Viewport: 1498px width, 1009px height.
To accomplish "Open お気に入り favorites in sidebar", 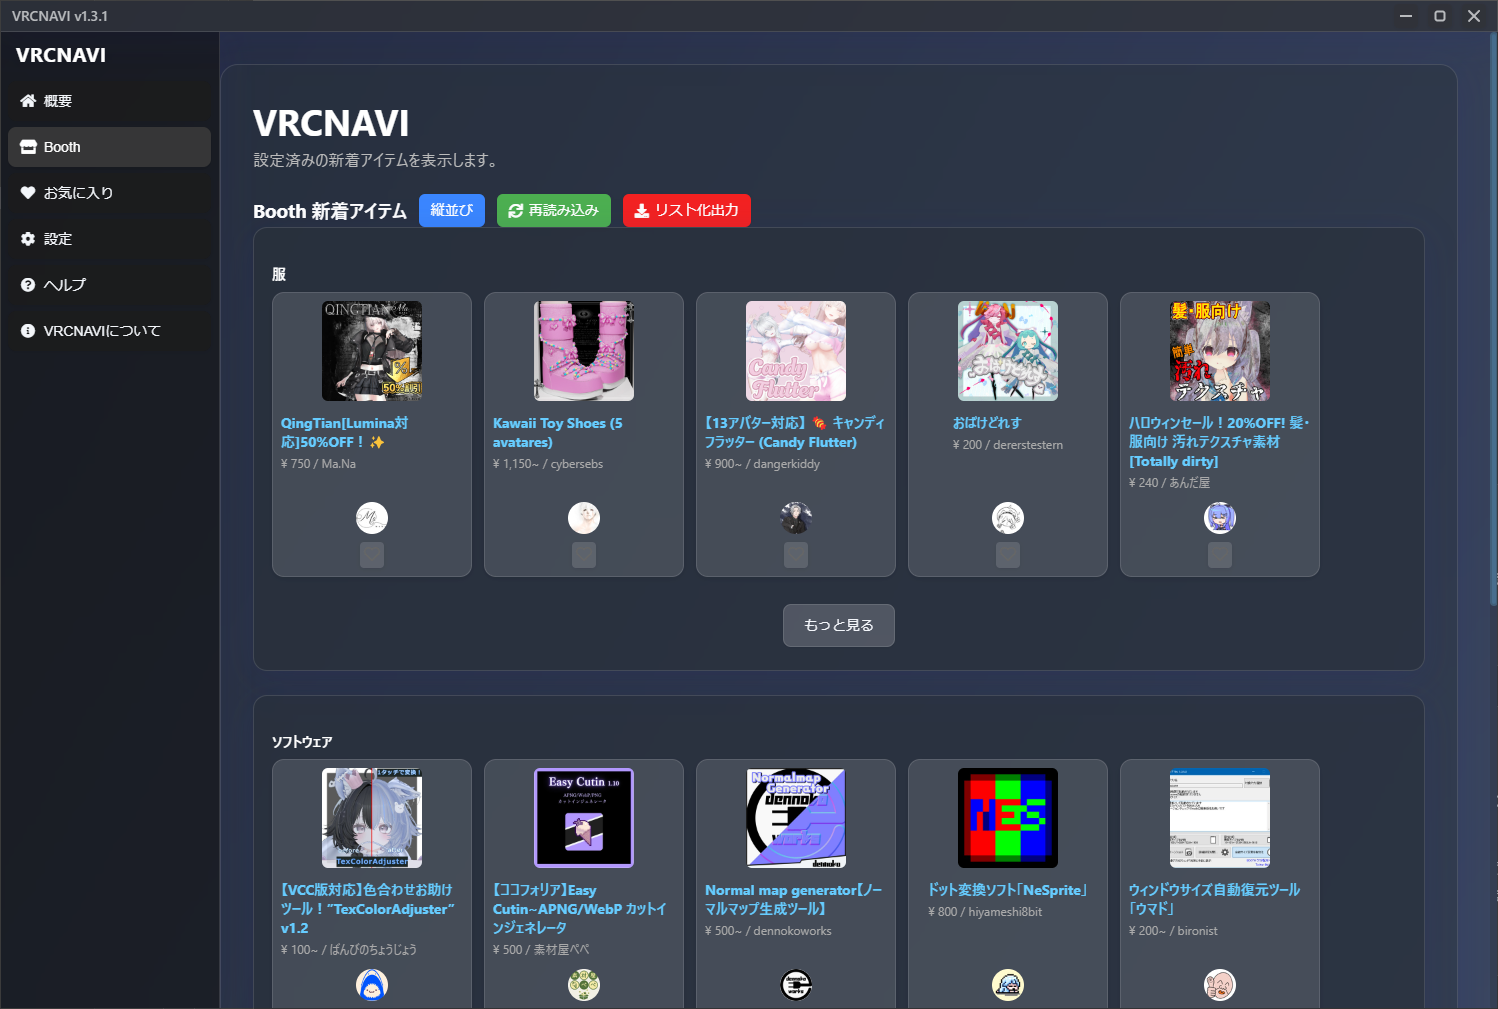I will (109, 193).
